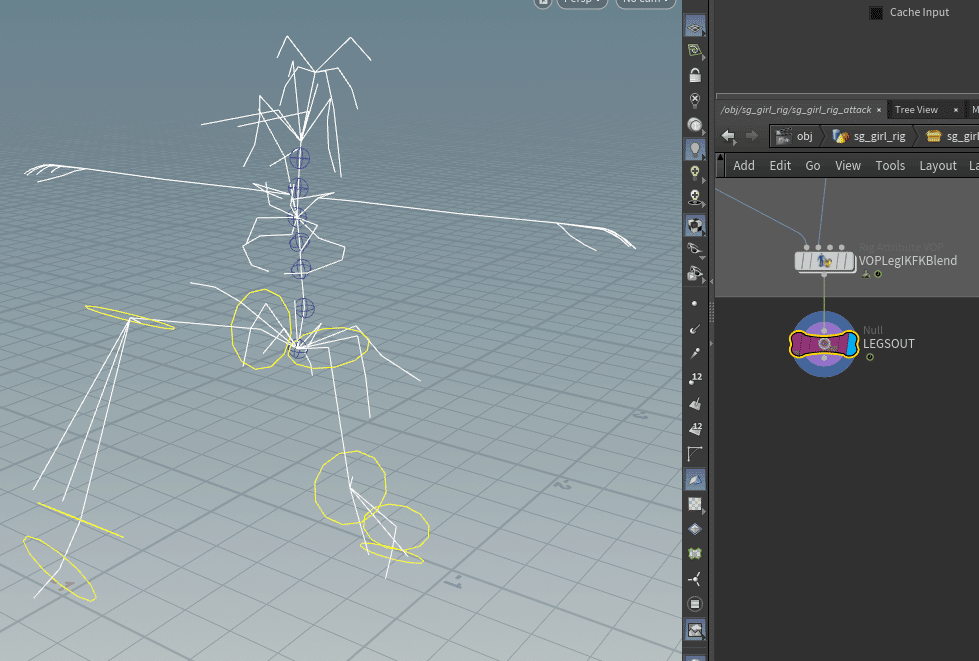Open the Persp view dropdown

click(582, 3)
